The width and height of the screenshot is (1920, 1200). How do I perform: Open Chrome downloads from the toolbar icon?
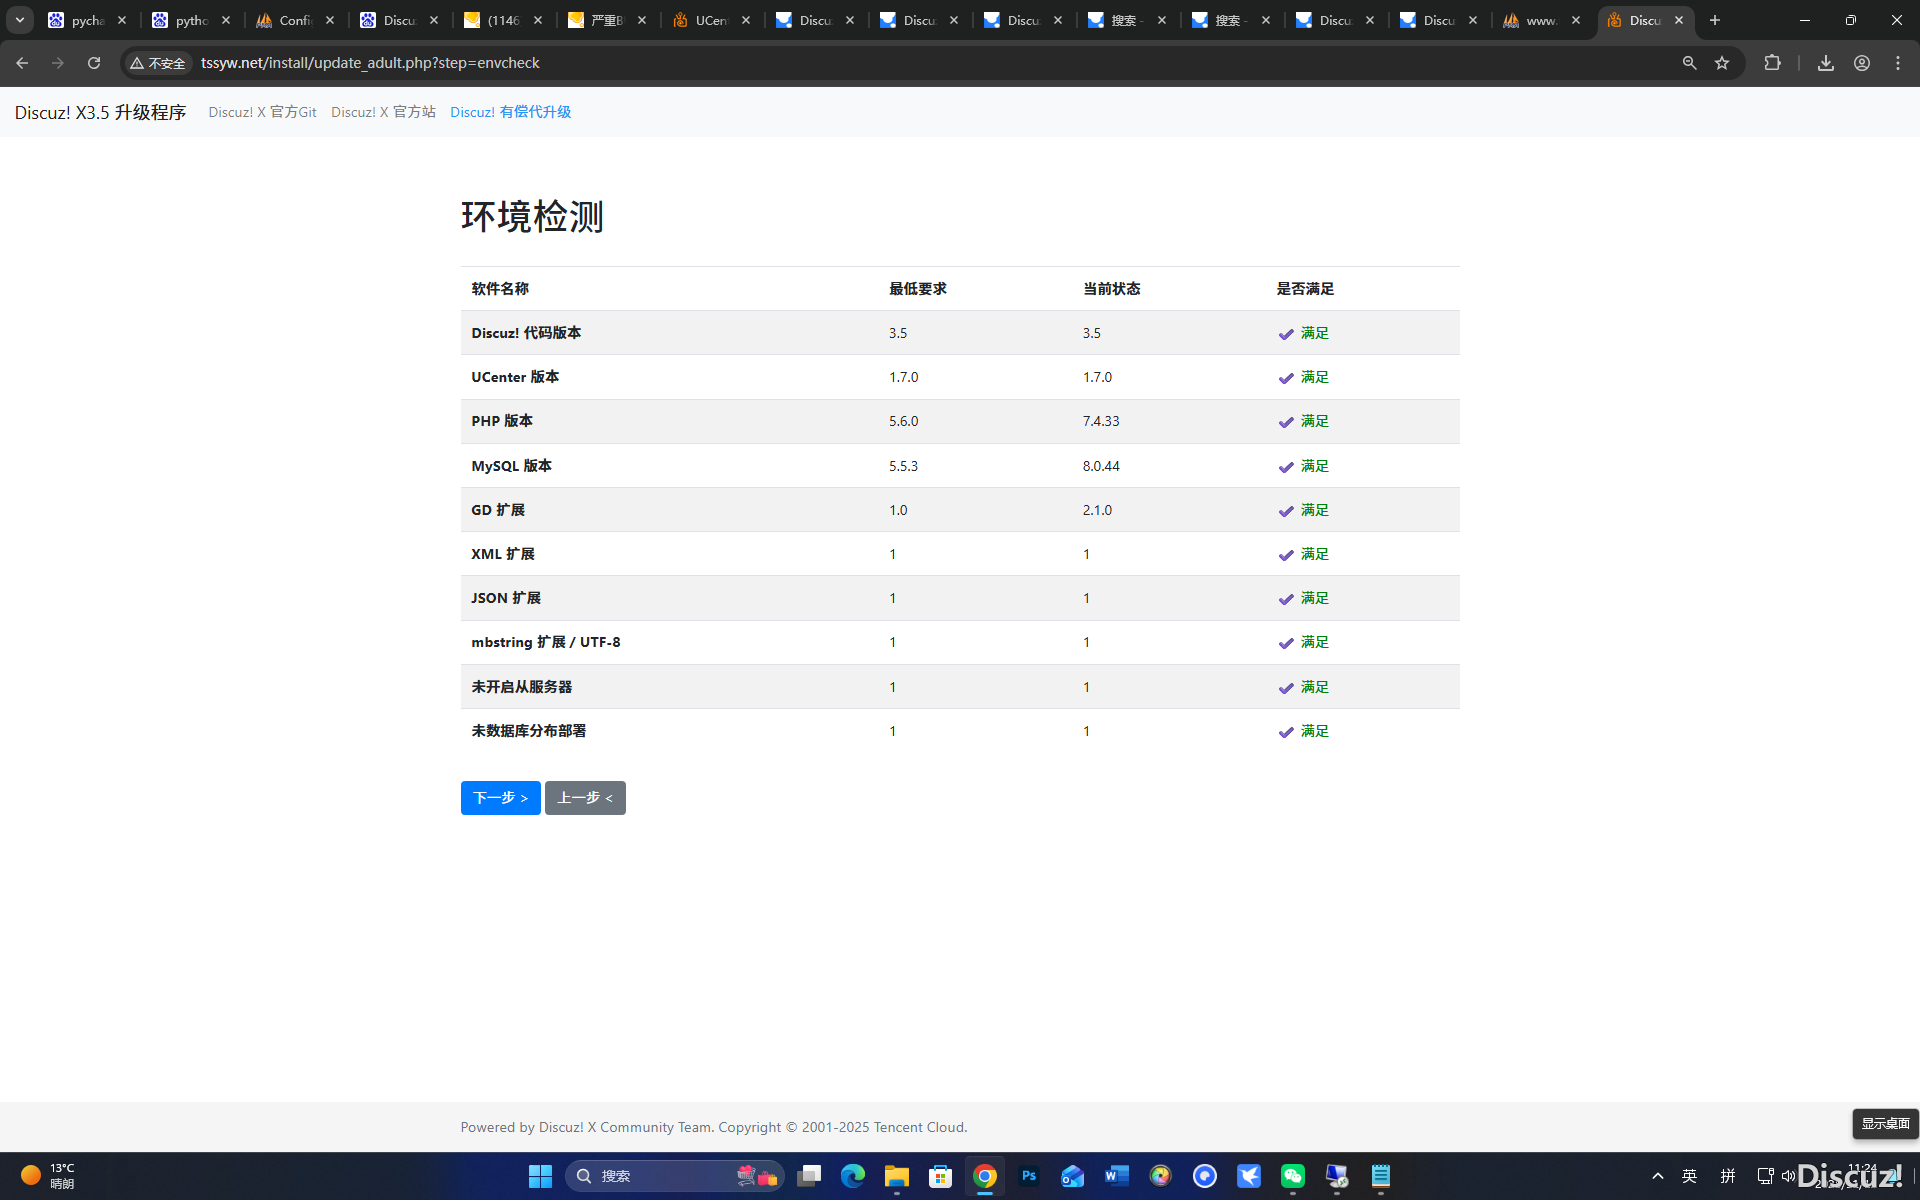(1824, 62)
